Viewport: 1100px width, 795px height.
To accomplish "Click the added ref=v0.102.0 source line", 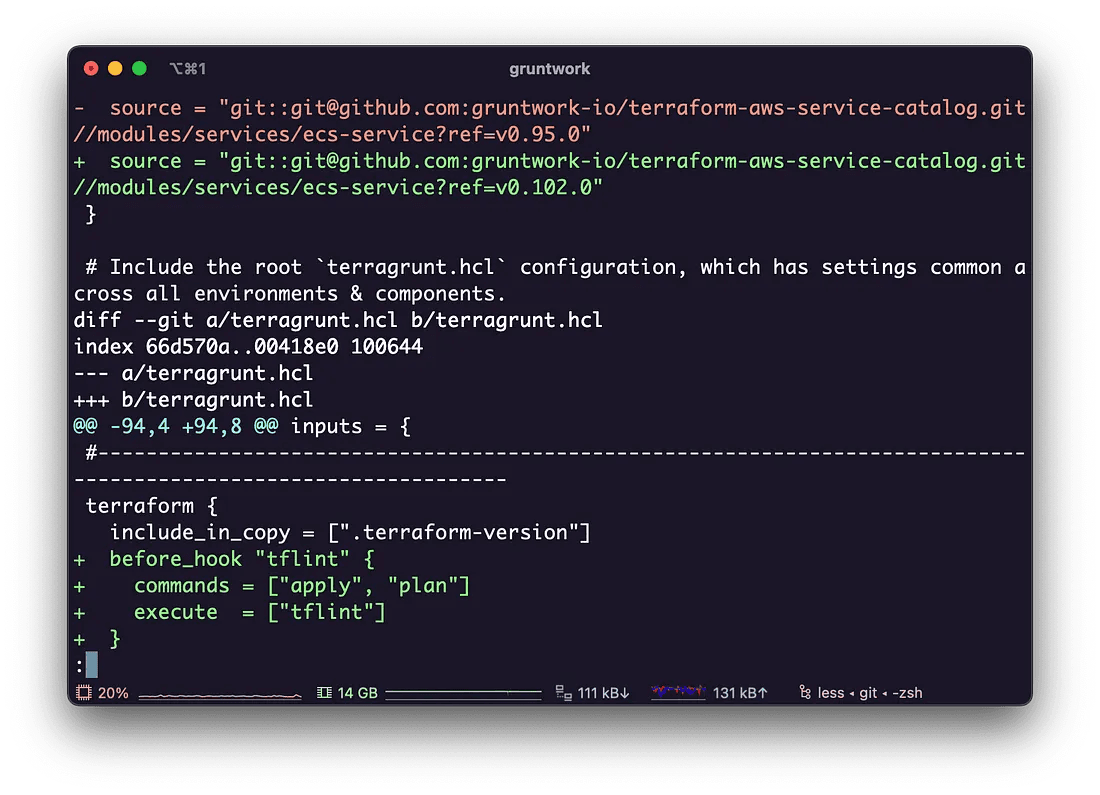I will point(549,174).
